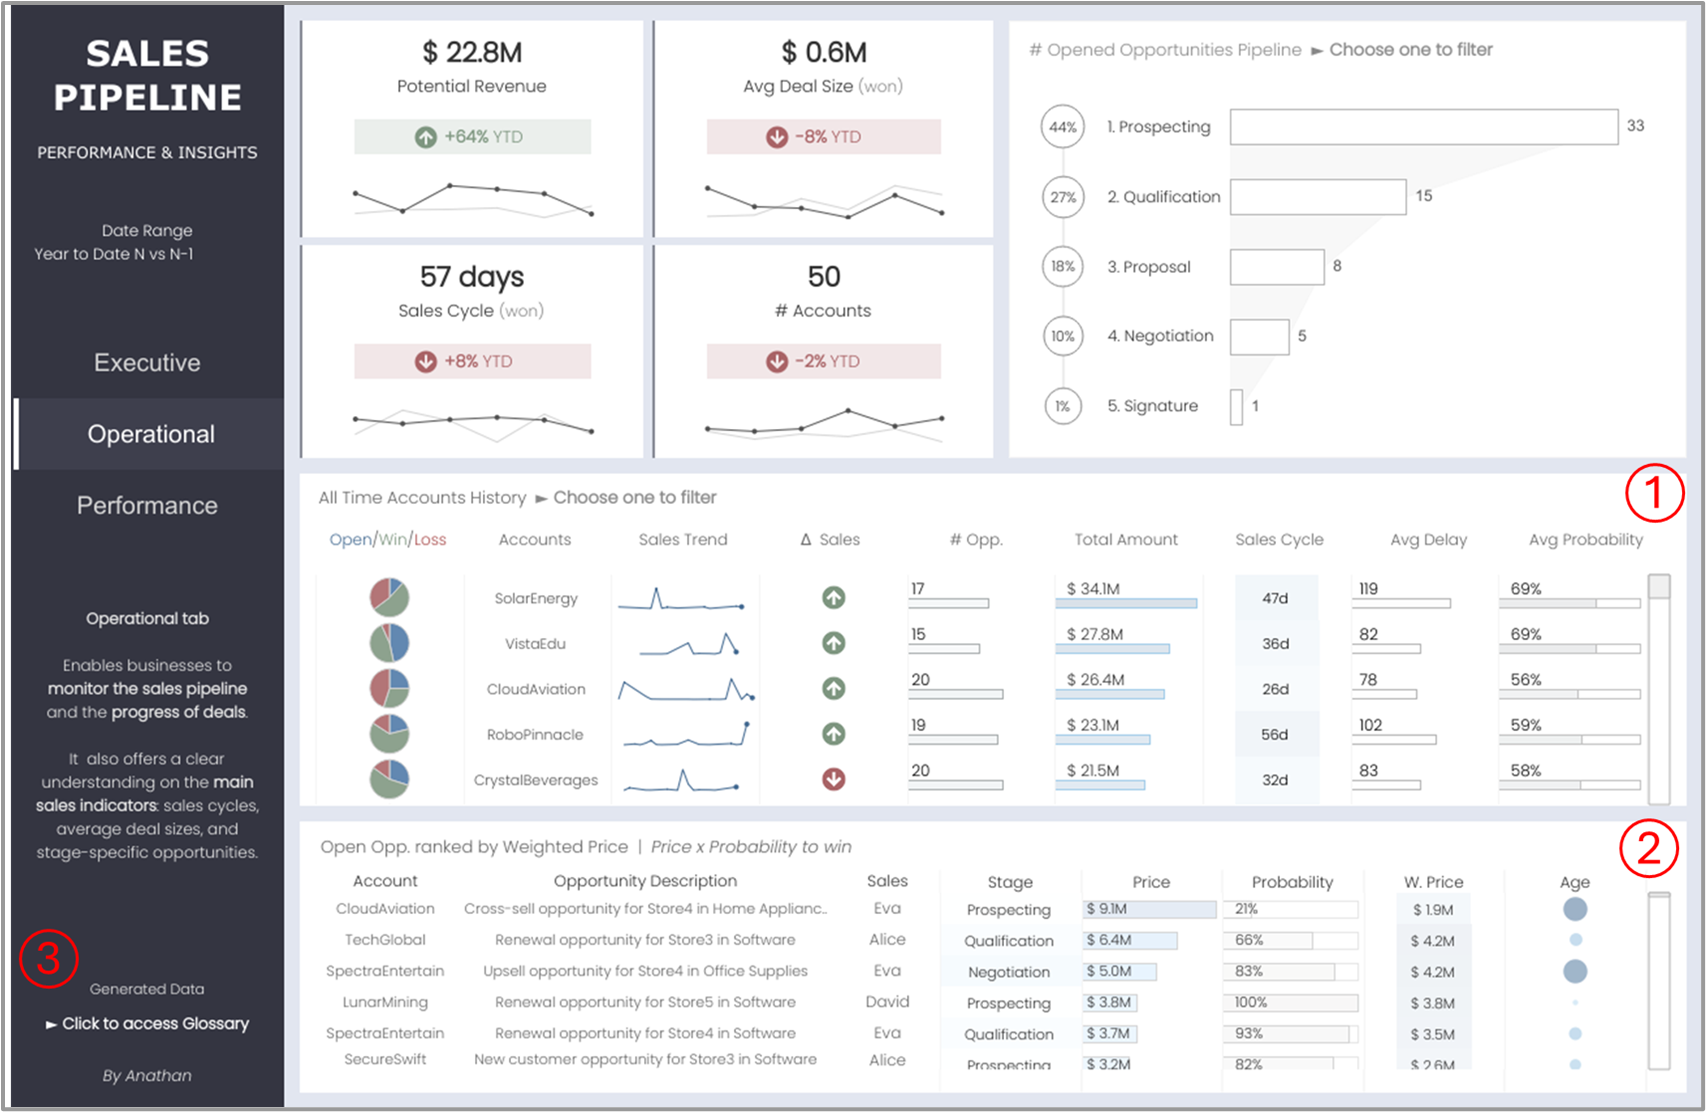Click the 44% circle next to Prospecting
This screenshot has height=1112, width=1706.
tap(1062, 127)
